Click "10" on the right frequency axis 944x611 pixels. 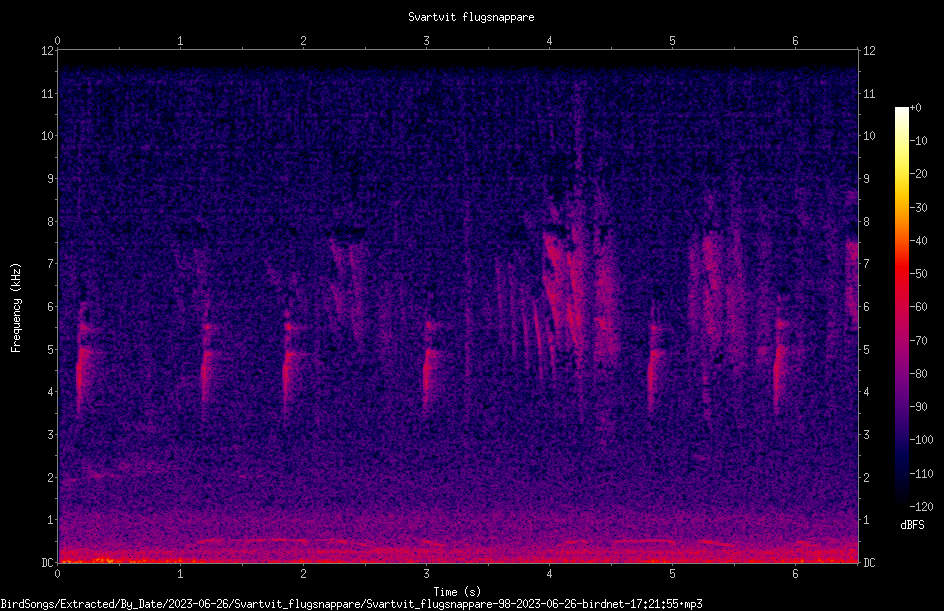[x=869, y=136]
